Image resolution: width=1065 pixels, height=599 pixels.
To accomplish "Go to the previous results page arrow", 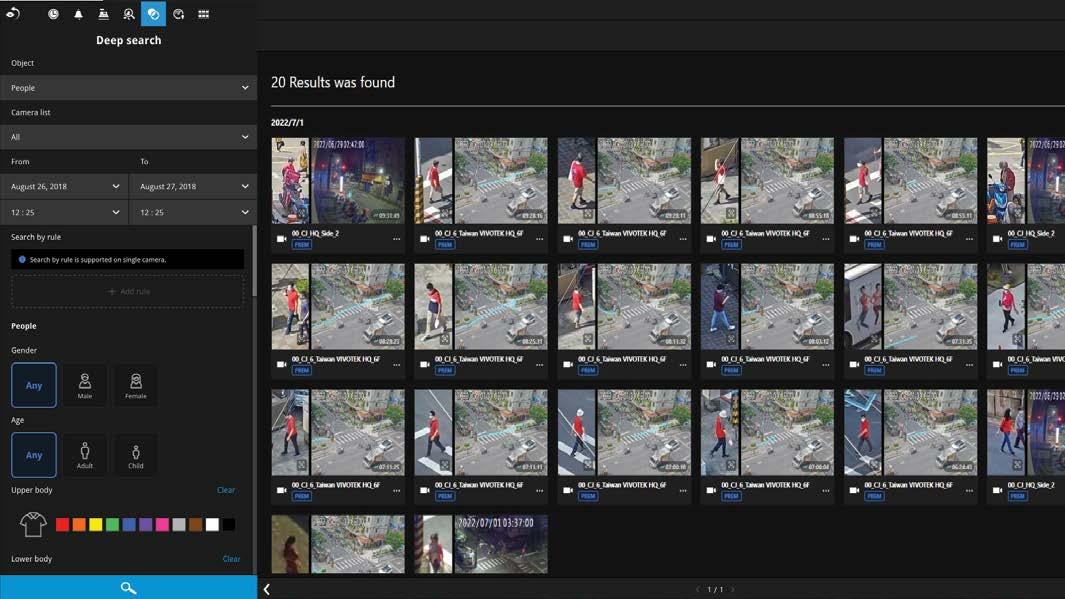I will (x=698, y=589).
